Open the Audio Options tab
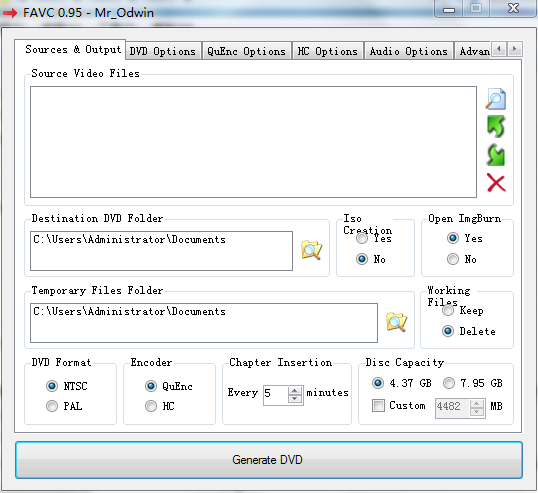 coord(409,51)
